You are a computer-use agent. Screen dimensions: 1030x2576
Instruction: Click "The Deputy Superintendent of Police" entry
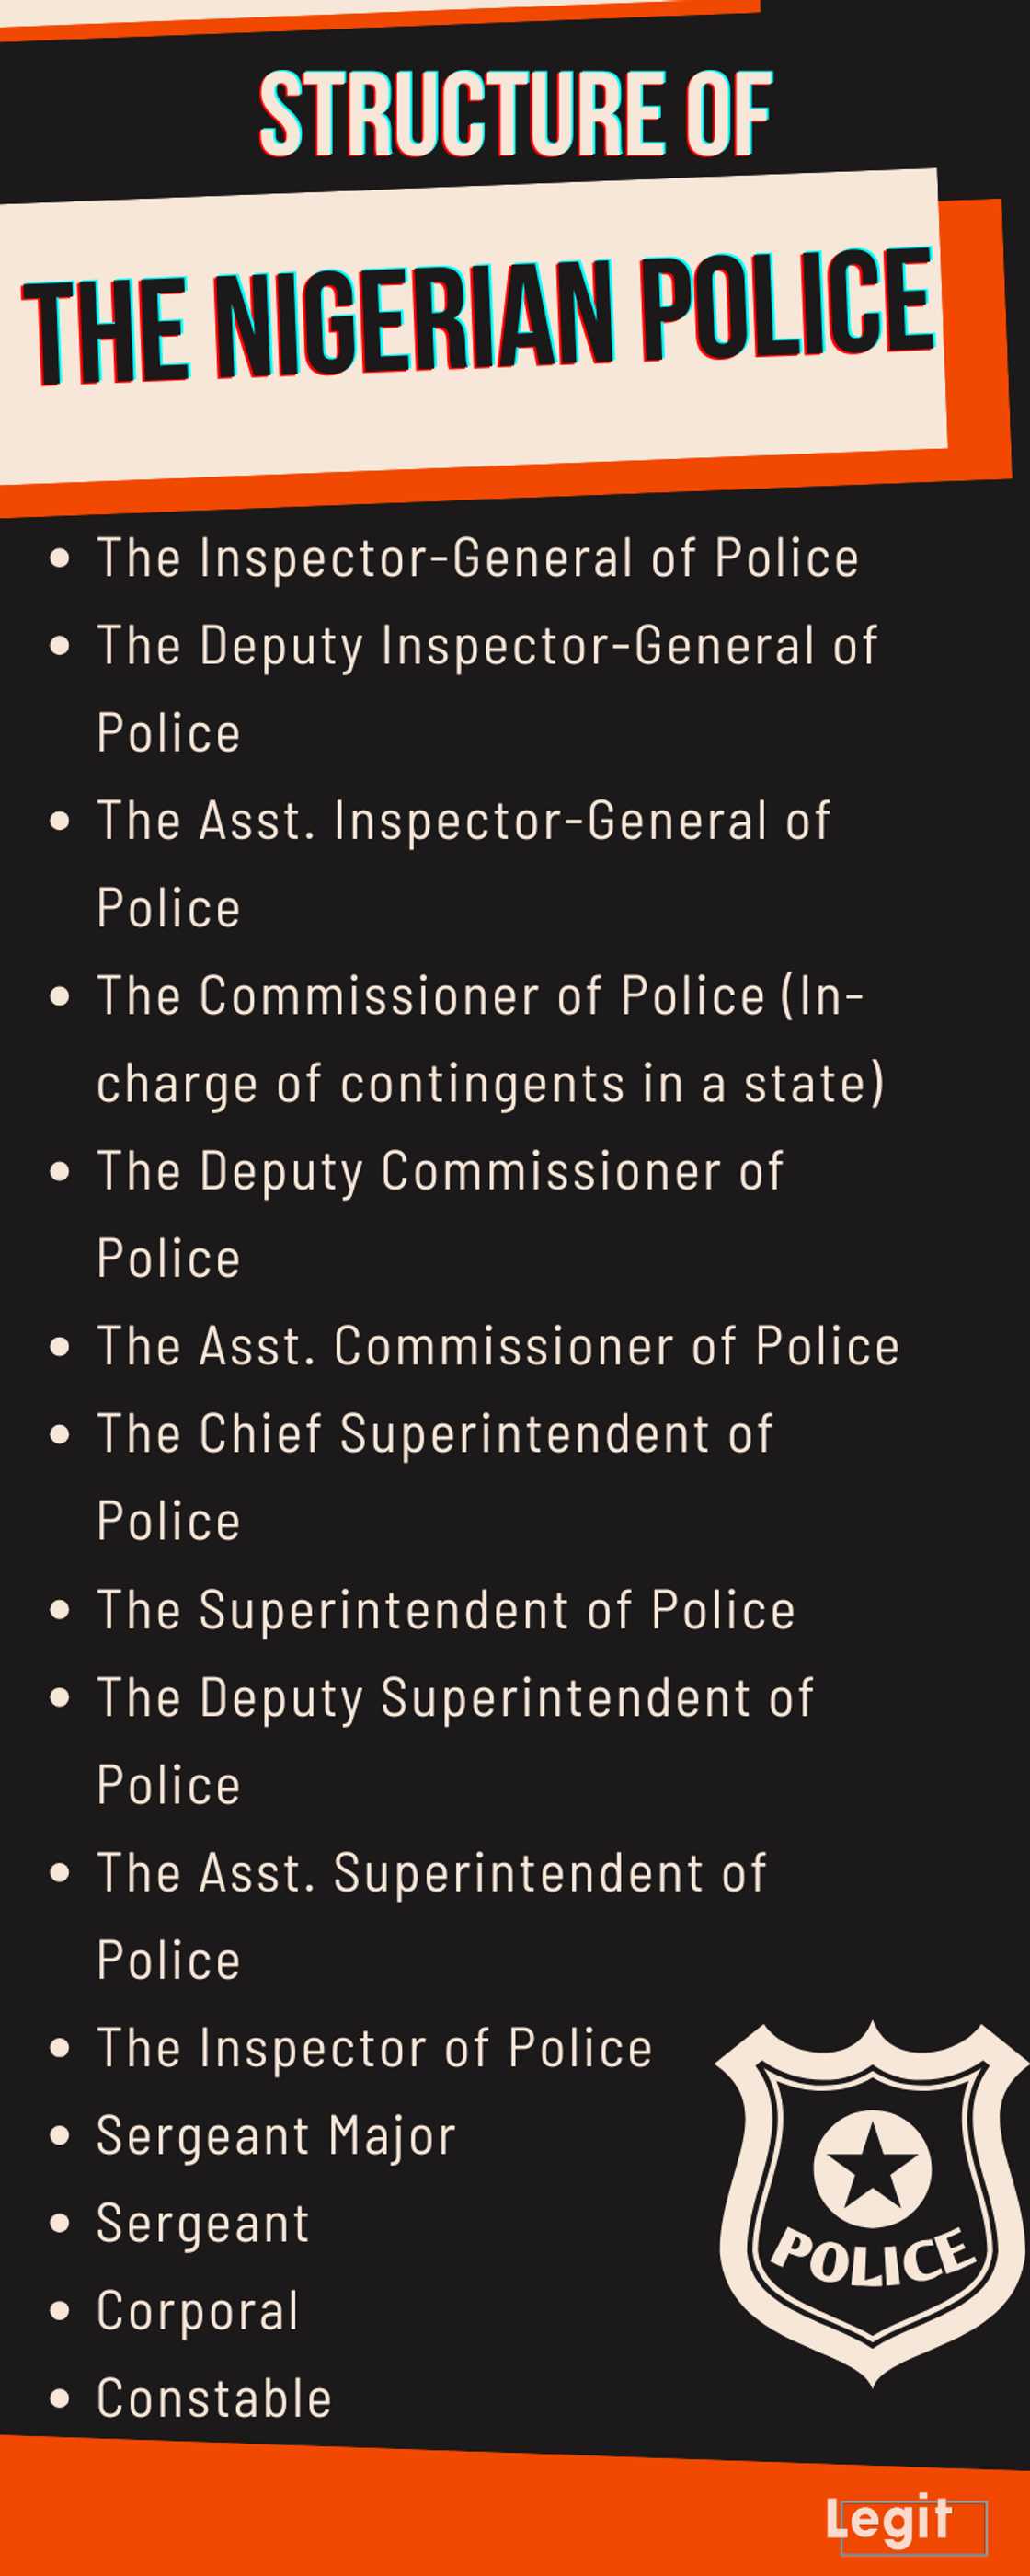[x=455, y=1699]
